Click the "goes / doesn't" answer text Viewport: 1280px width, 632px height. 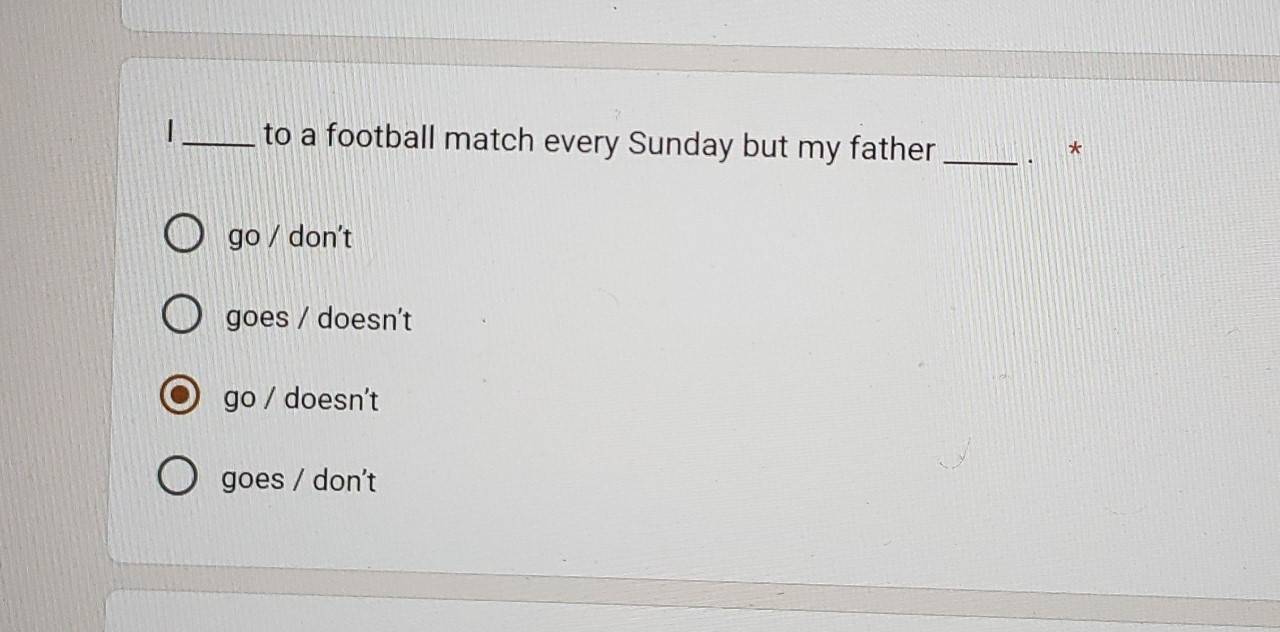[318, 319]
